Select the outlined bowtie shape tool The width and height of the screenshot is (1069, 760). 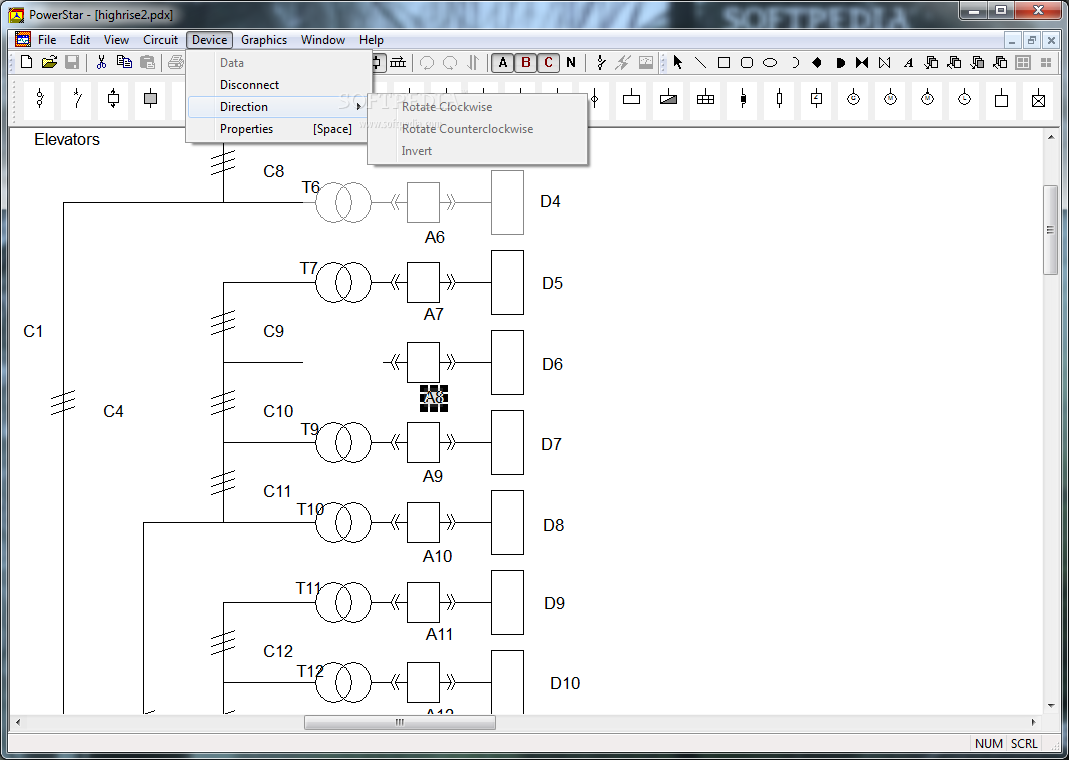click(885, 63)
